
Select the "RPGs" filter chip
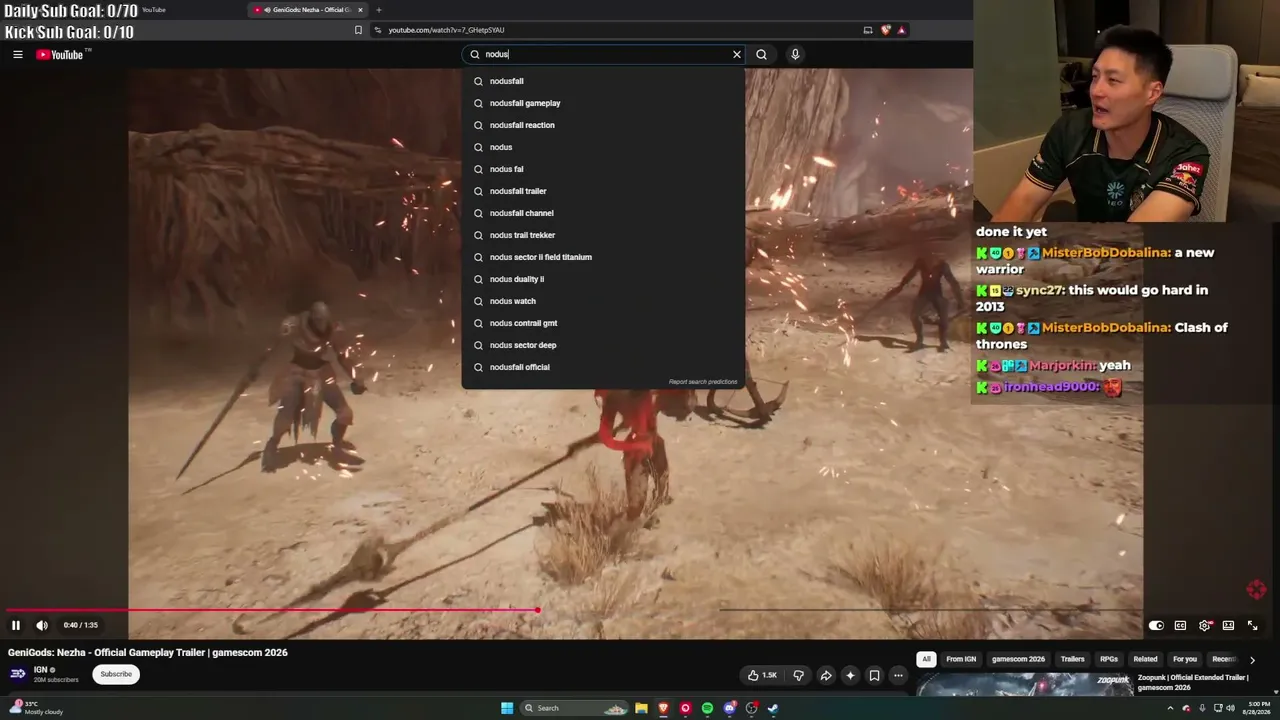[x=1109, y=660]
